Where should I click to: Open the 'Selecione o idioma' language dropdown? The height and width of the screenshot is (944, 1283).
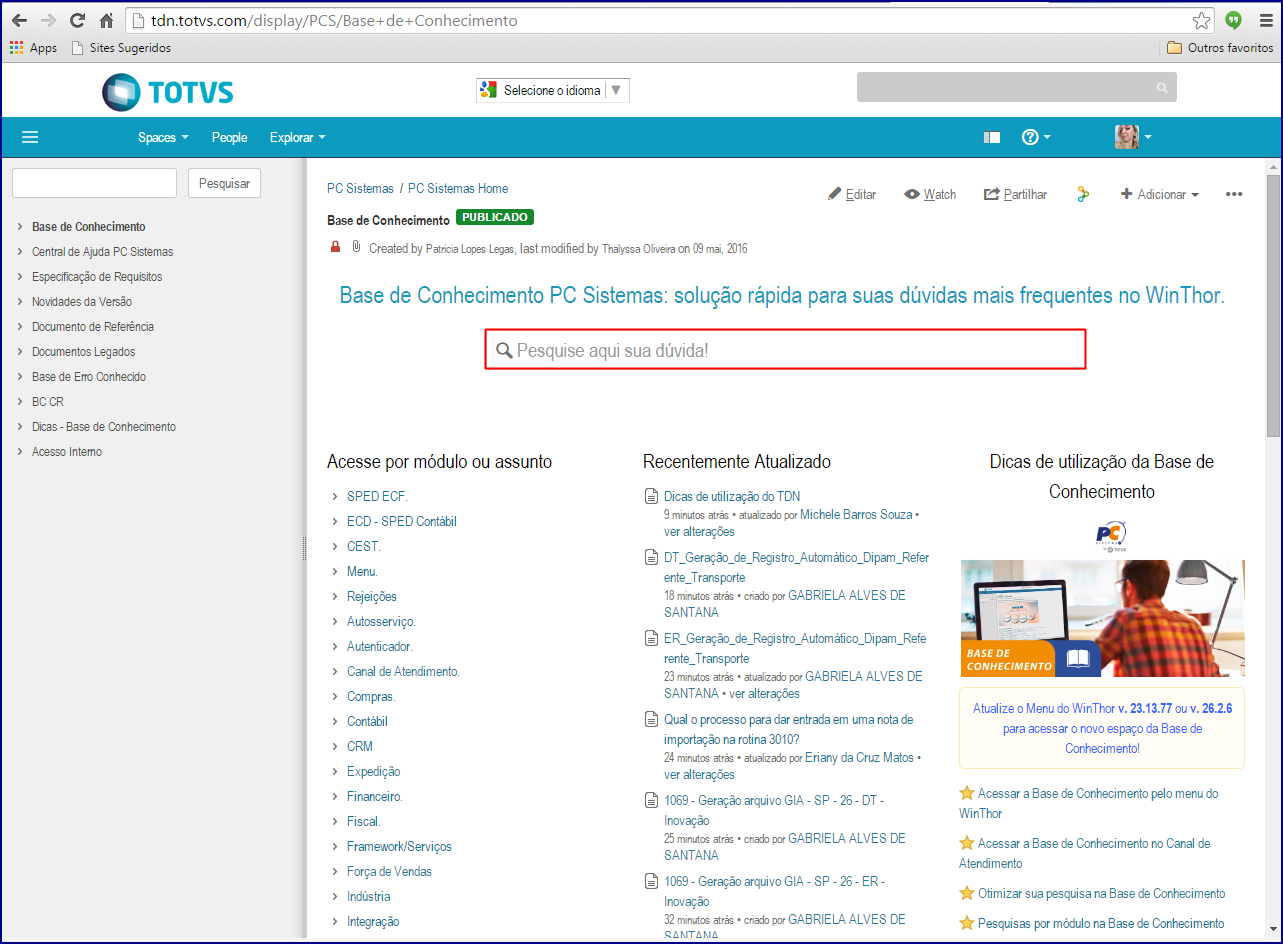coord(553,90)
